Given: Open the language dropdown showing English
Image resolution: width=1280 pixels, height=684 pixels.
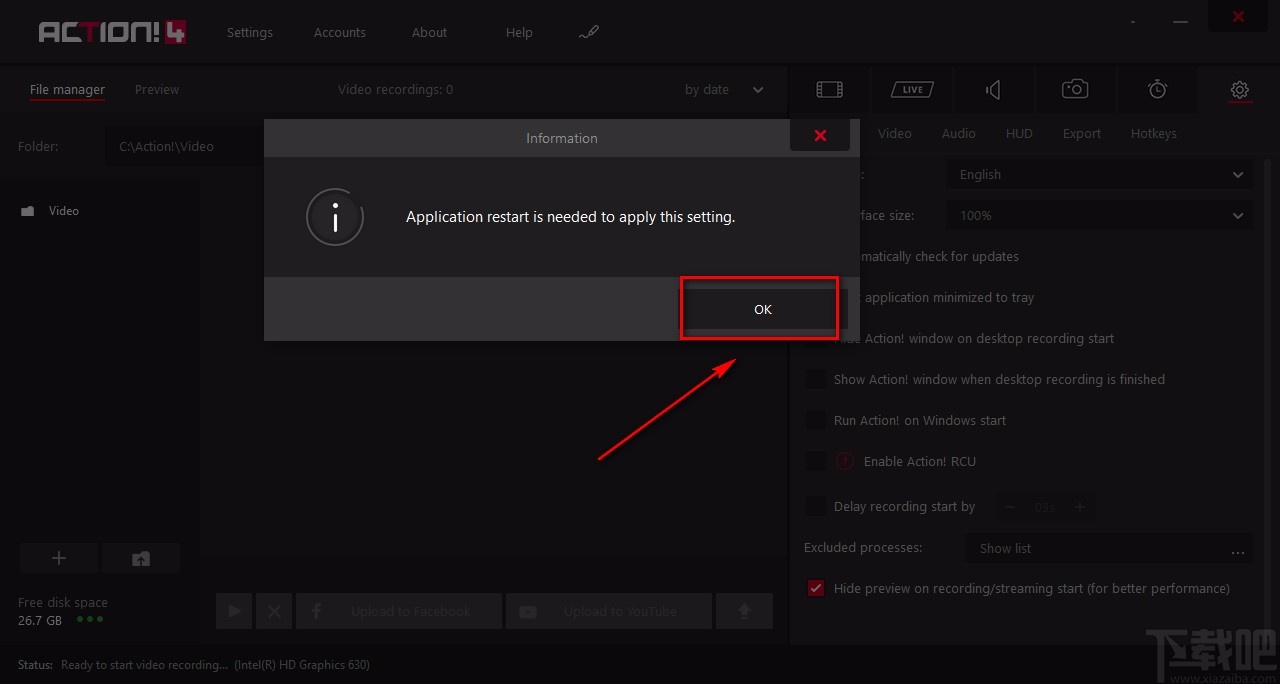Looking at the screenshot, I should click(1100, 174).
